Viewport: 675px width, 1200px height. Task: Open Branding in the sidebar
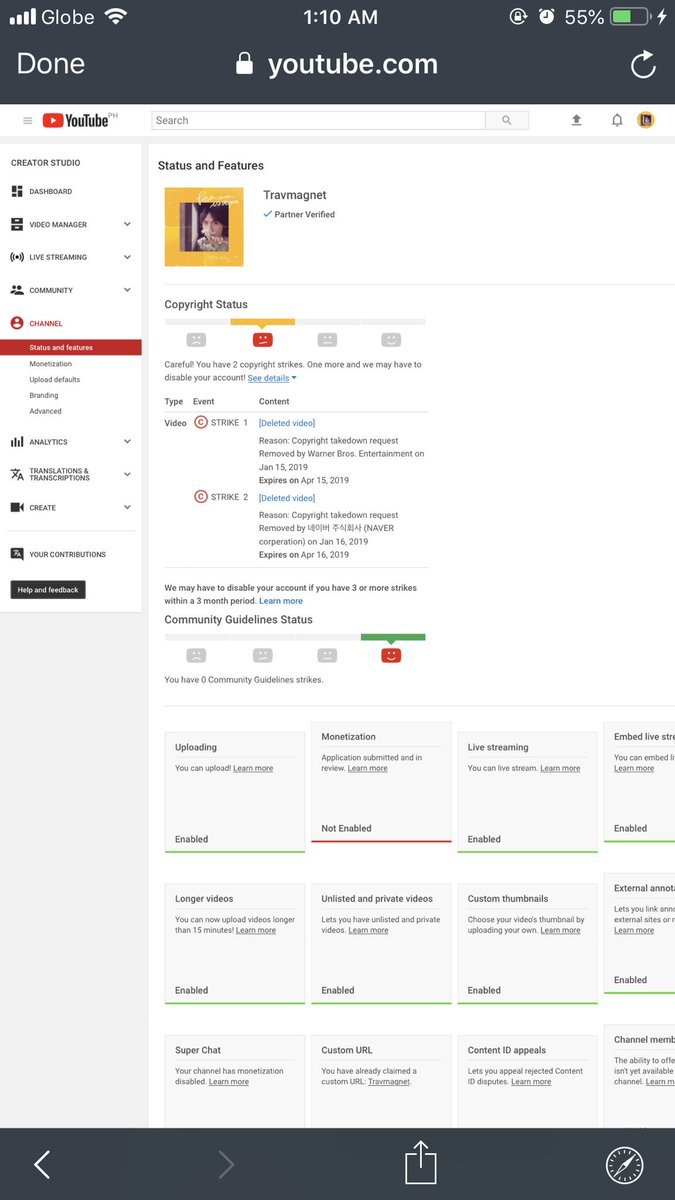point(44,396)
